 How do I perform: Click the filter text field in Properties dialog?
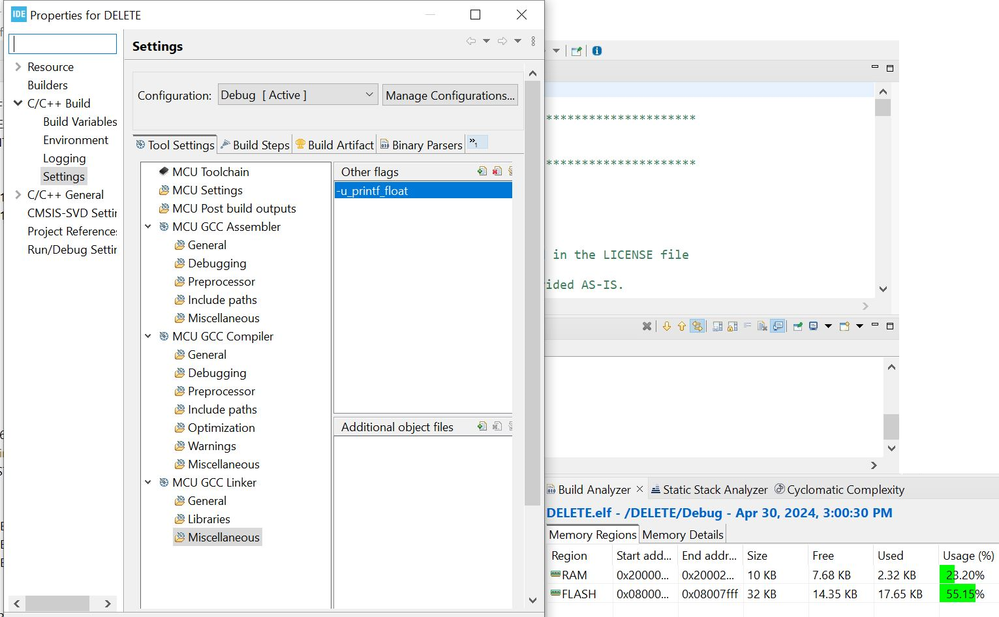(63, 45)
